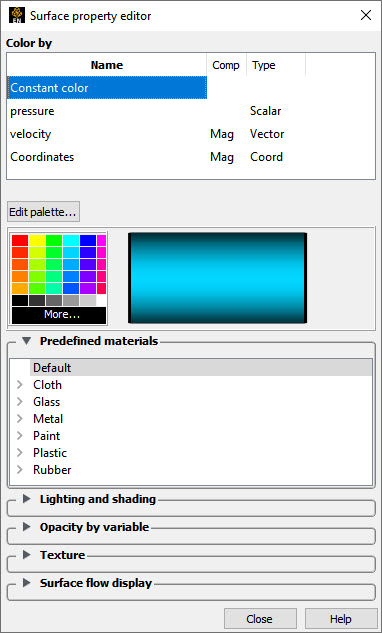Image resolution: width=382 pixels, height=633 pixels.
Task: Click the Mag component cell for velocity
Action: (222, 134)
